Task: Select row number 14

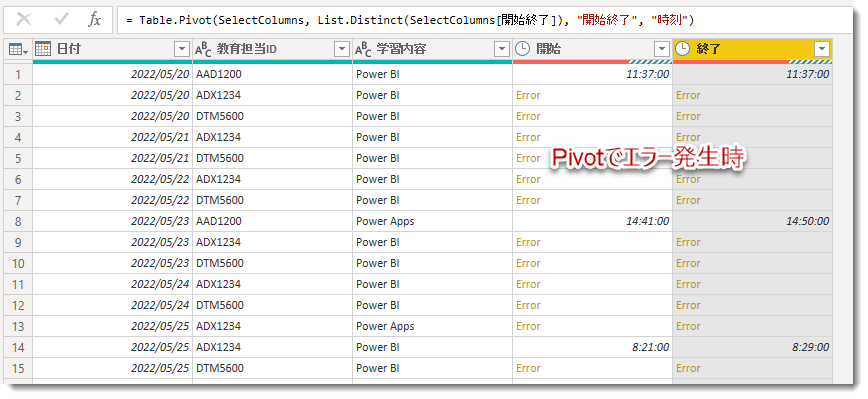Action: point(18,348)
